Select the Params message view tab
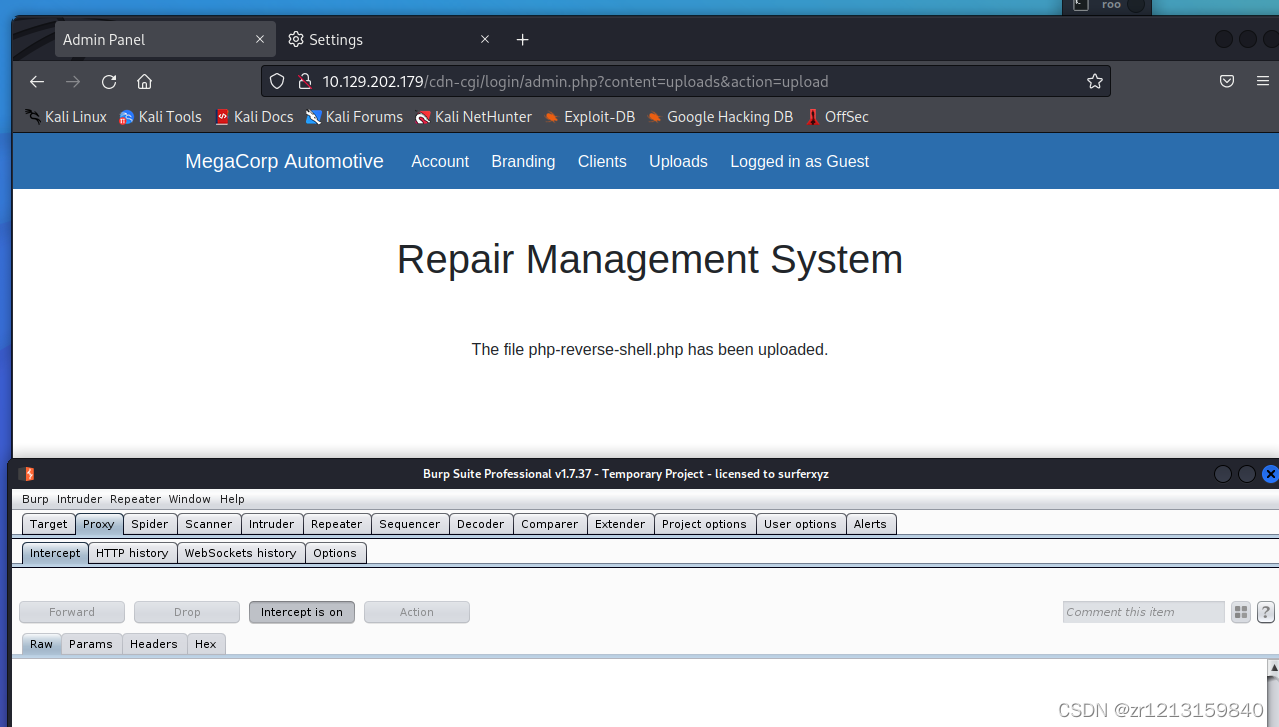Screen dimensions: 1279x727 tap(91, 644)
